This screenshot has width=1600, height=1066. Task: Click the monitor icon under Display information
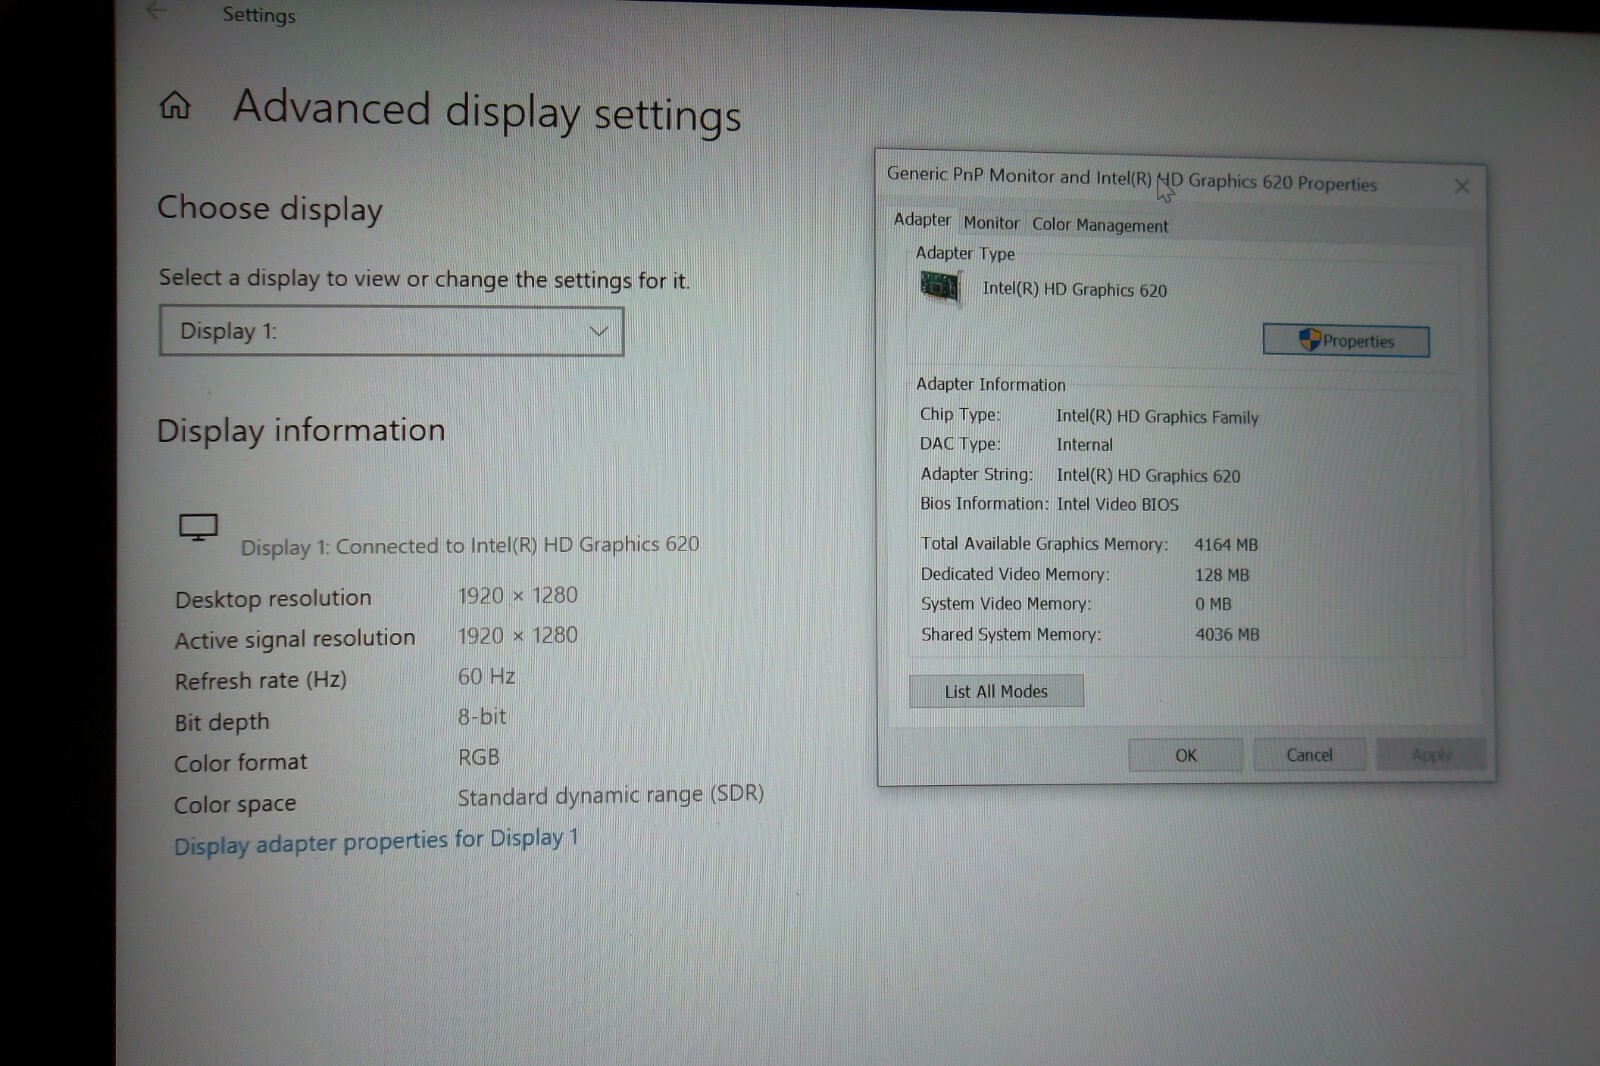click(198, 527)
